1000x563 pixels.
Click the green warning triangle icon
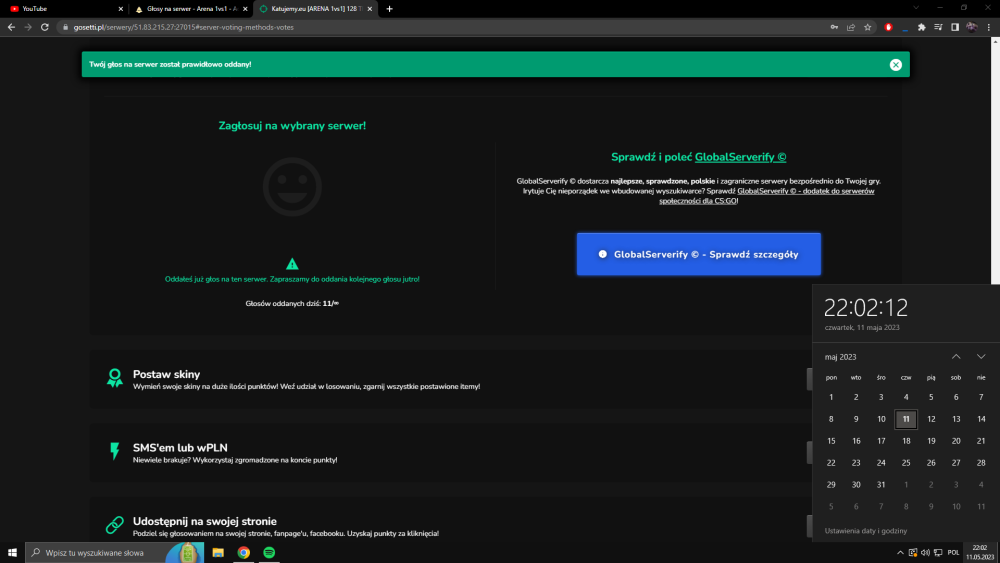[292, 263]
